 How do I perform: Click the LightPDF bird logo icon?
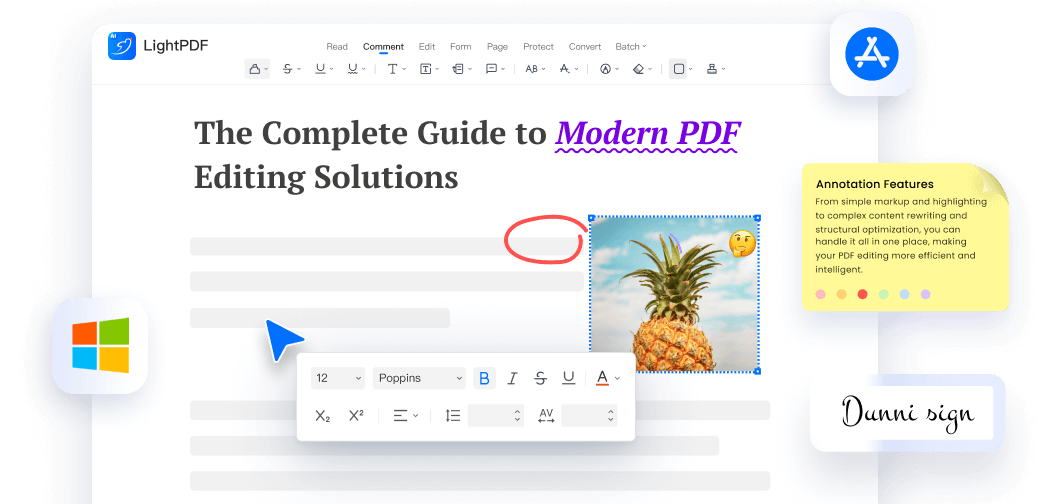(x=122, y=46)
